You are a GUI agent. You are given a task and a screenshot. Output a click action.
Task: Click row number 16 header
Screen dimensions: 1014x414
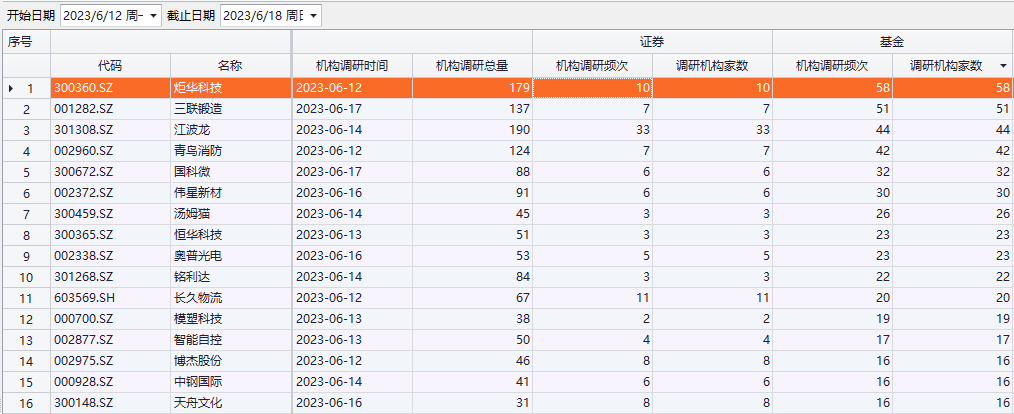pos(26,402)
